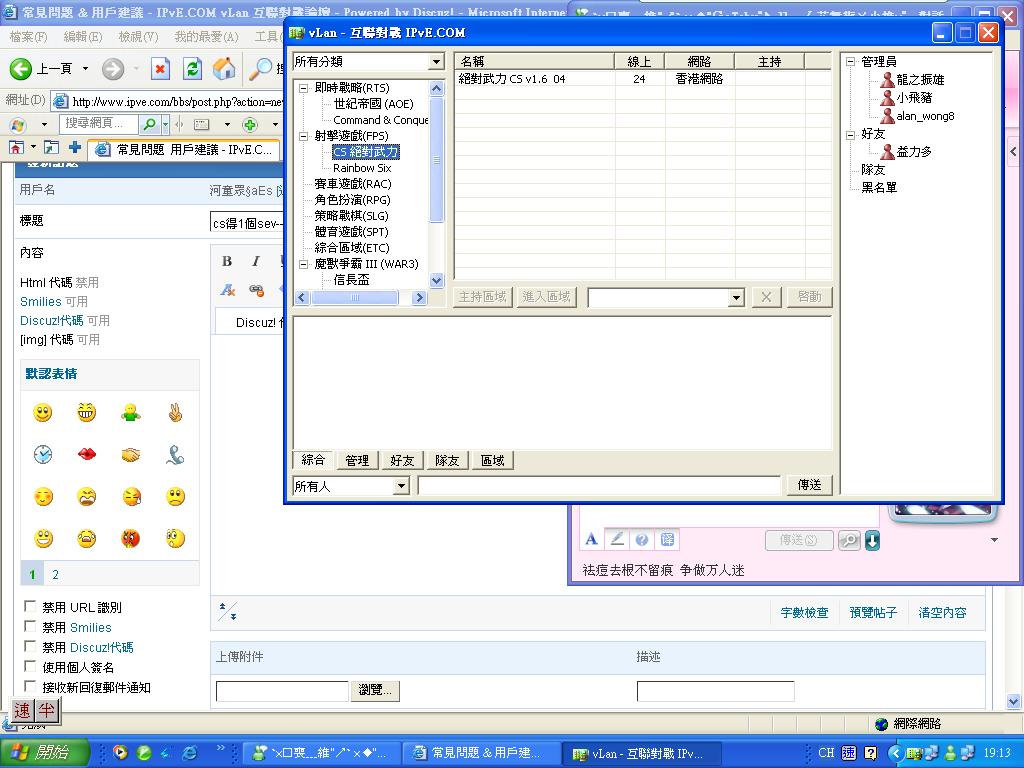Sort rooms by 線上 column header
Image resolution: width=1024 pixels, height=768 pixels.
[x=639, y=61]
